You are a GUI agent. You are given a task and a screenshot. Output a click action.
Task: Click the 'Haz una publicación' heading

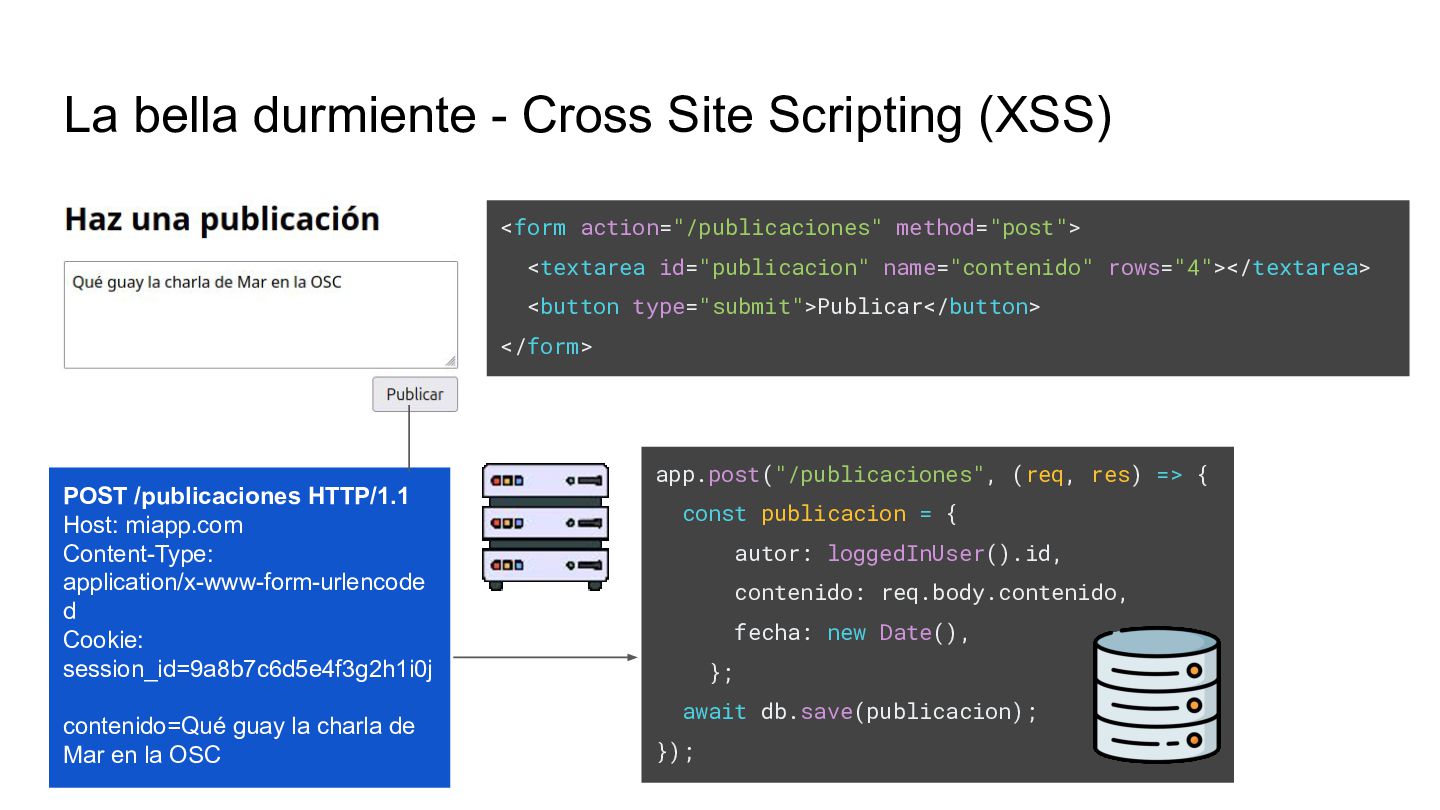[x=222, y=219]
